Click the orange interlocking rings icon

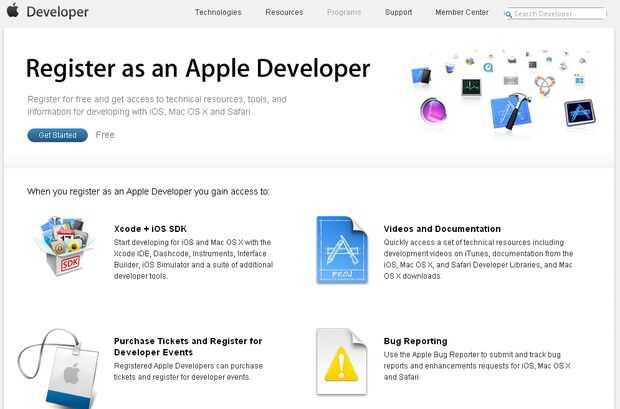[544, 85]
